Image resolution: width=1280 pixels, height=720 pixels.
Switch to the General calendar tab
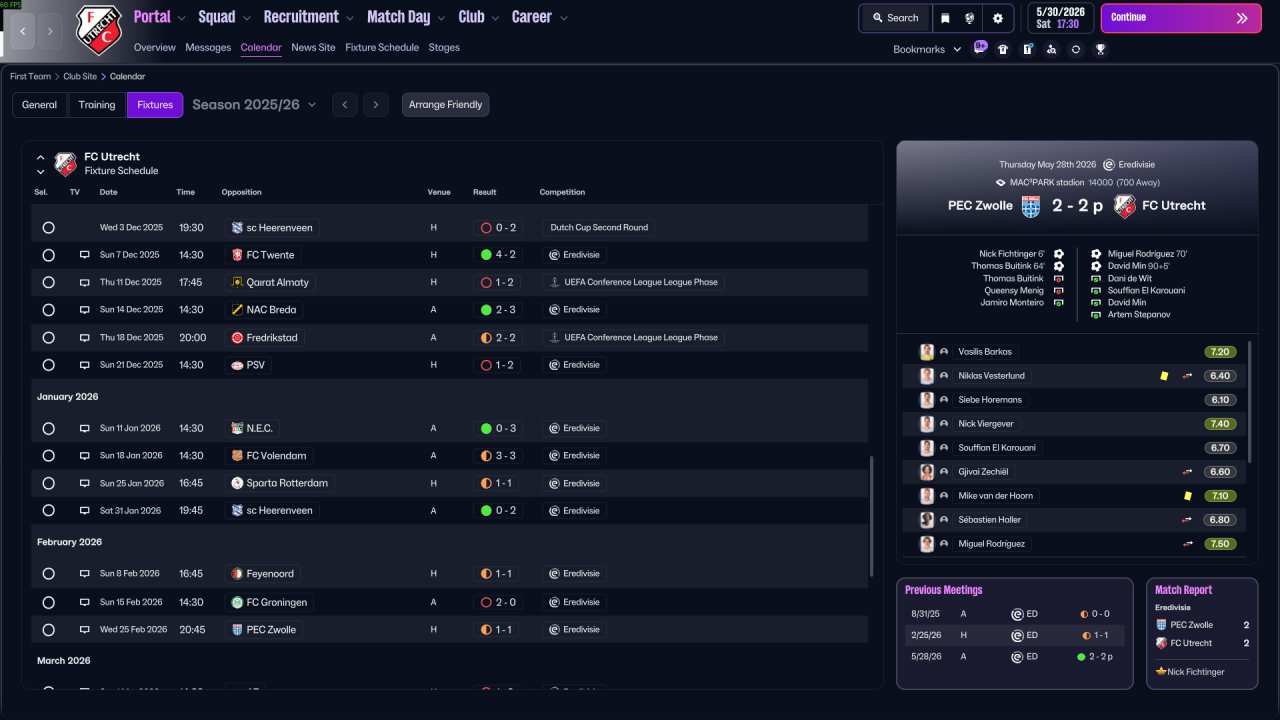click(x=39, y=105)
